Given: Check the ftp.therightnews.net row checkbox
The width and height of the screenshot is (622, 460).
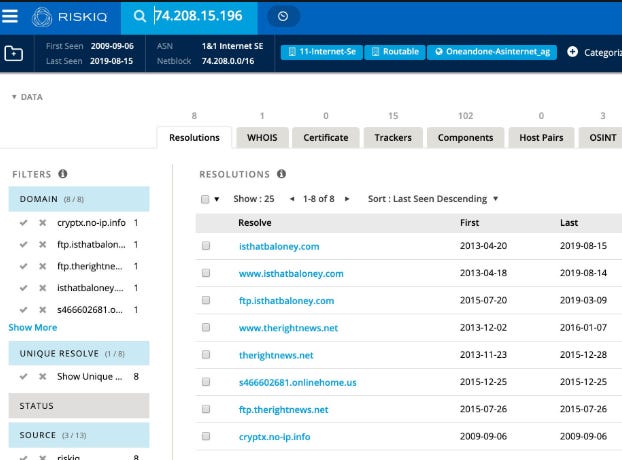Looking at the screenshot, I should click(x=205, y=409).
